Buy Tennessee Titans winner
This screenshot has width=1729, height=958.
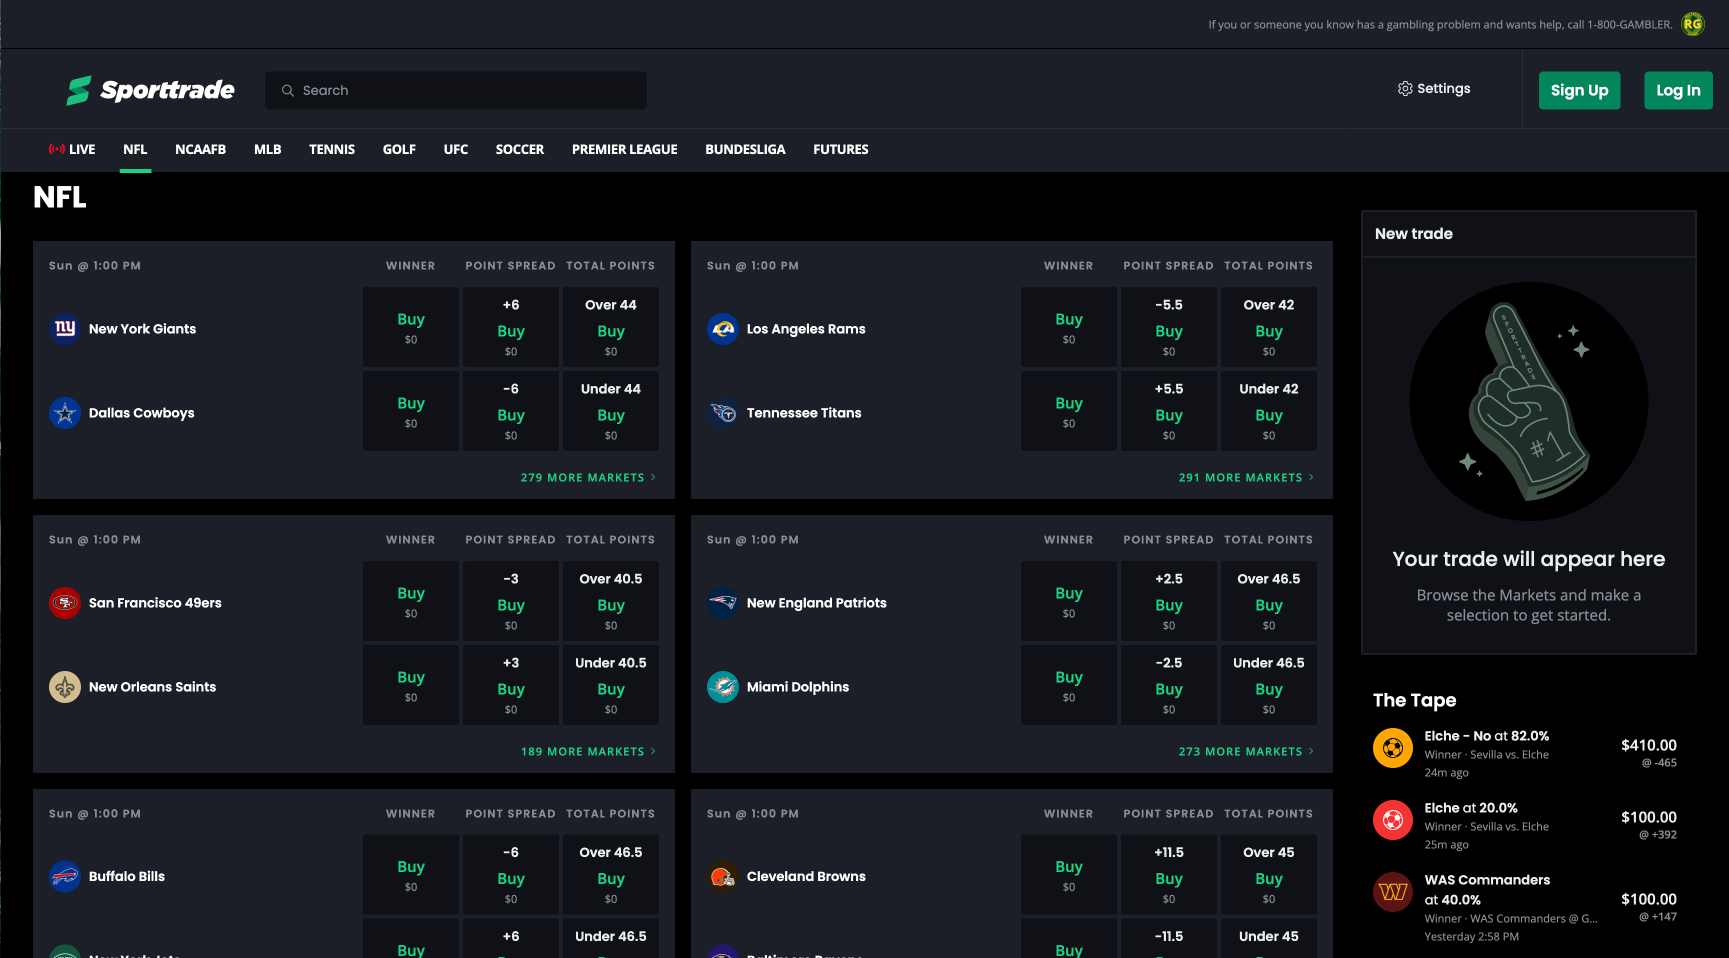[x=1069, y=411]
